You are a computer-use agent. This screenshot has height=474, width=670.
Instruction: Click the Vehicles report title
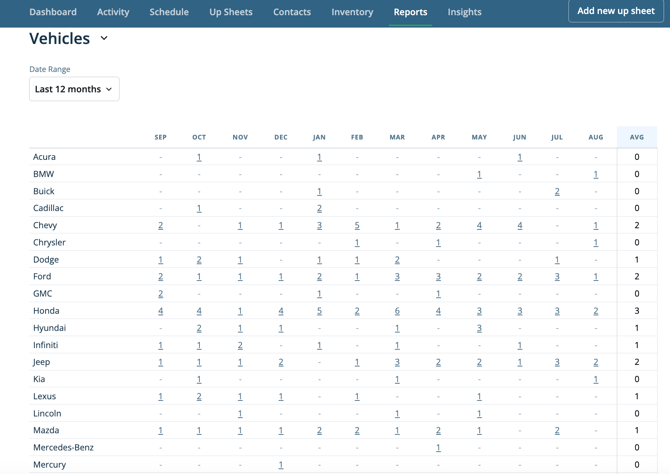tap(59, 38)
